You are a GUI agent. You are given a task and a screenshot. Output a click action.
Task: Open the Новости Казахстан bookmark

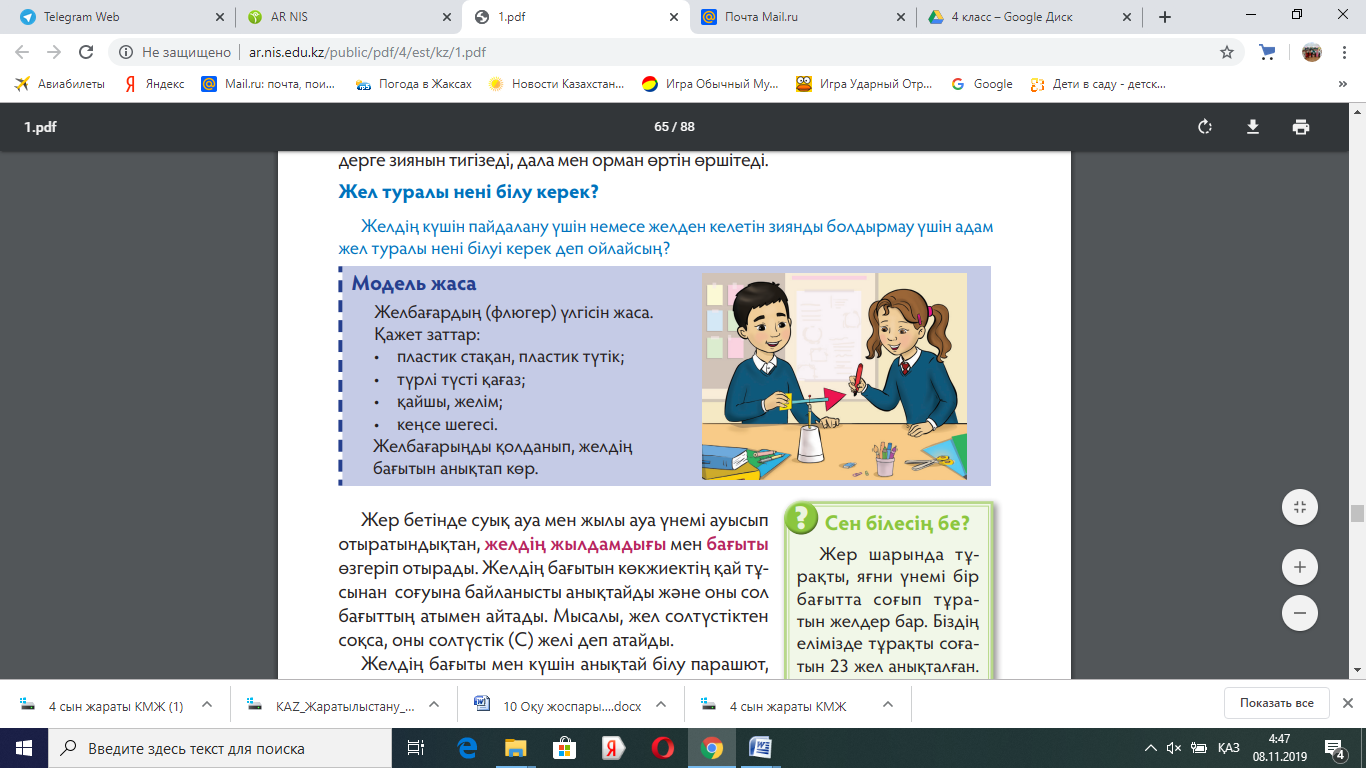[556, 84]
